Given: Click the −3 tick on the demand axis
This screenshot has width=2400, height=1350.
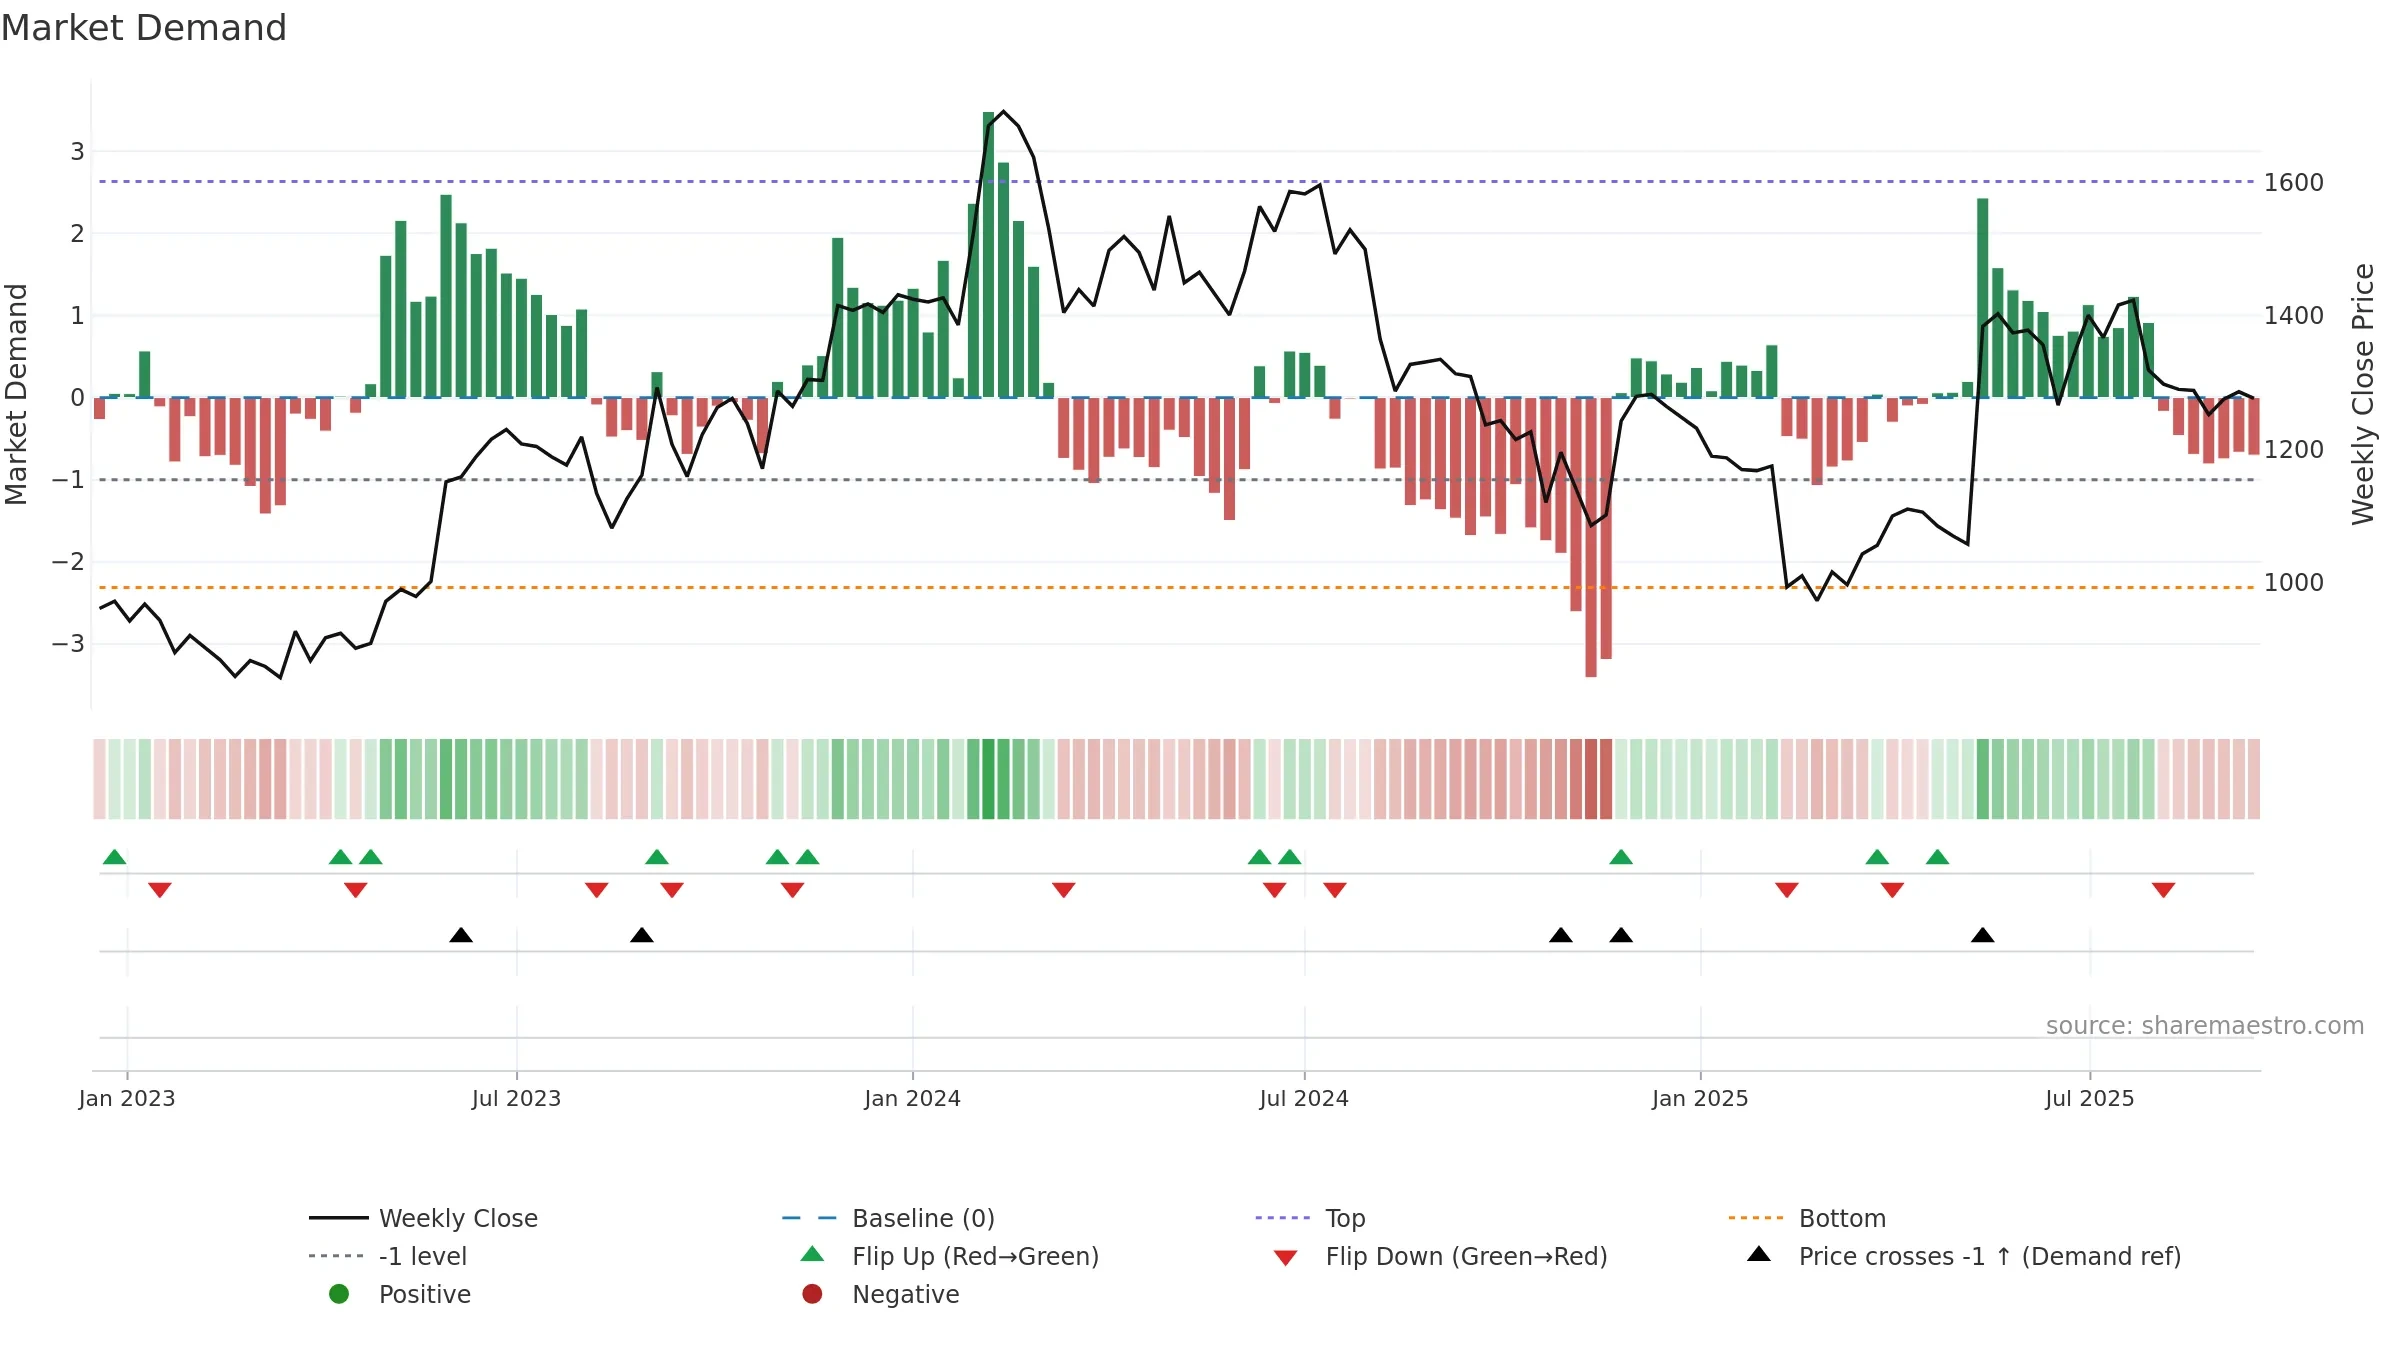Looking at the screenshot, I should (x=68, y=643).
